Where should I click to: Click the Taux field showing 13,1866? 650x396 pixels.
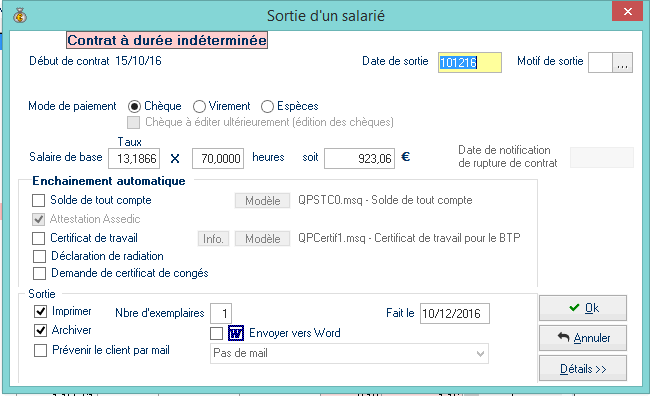pyautogui.click(x=134, y=158)
